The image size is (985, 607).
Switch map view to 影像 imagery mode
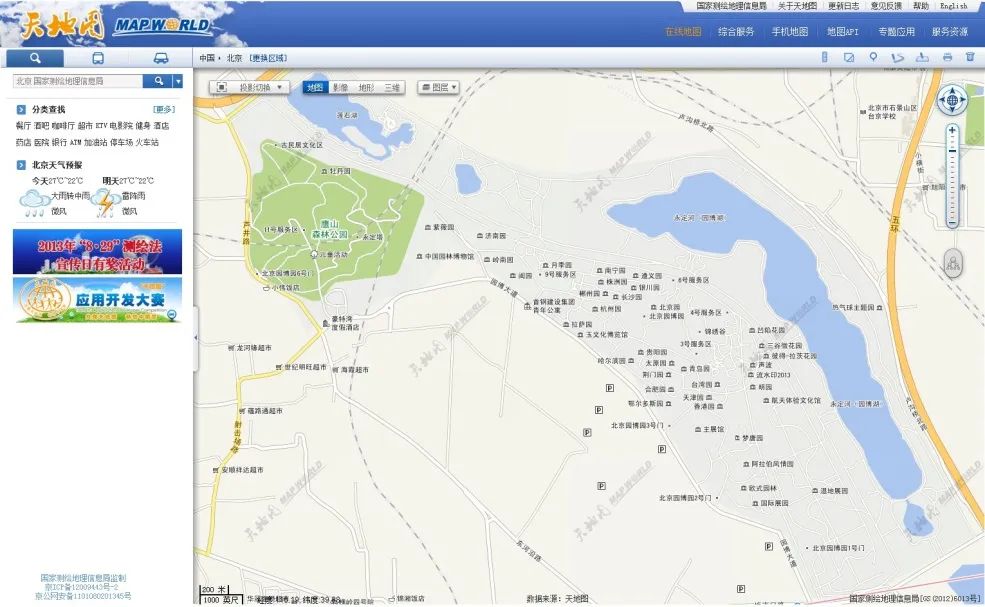click(x=340, y=87)
